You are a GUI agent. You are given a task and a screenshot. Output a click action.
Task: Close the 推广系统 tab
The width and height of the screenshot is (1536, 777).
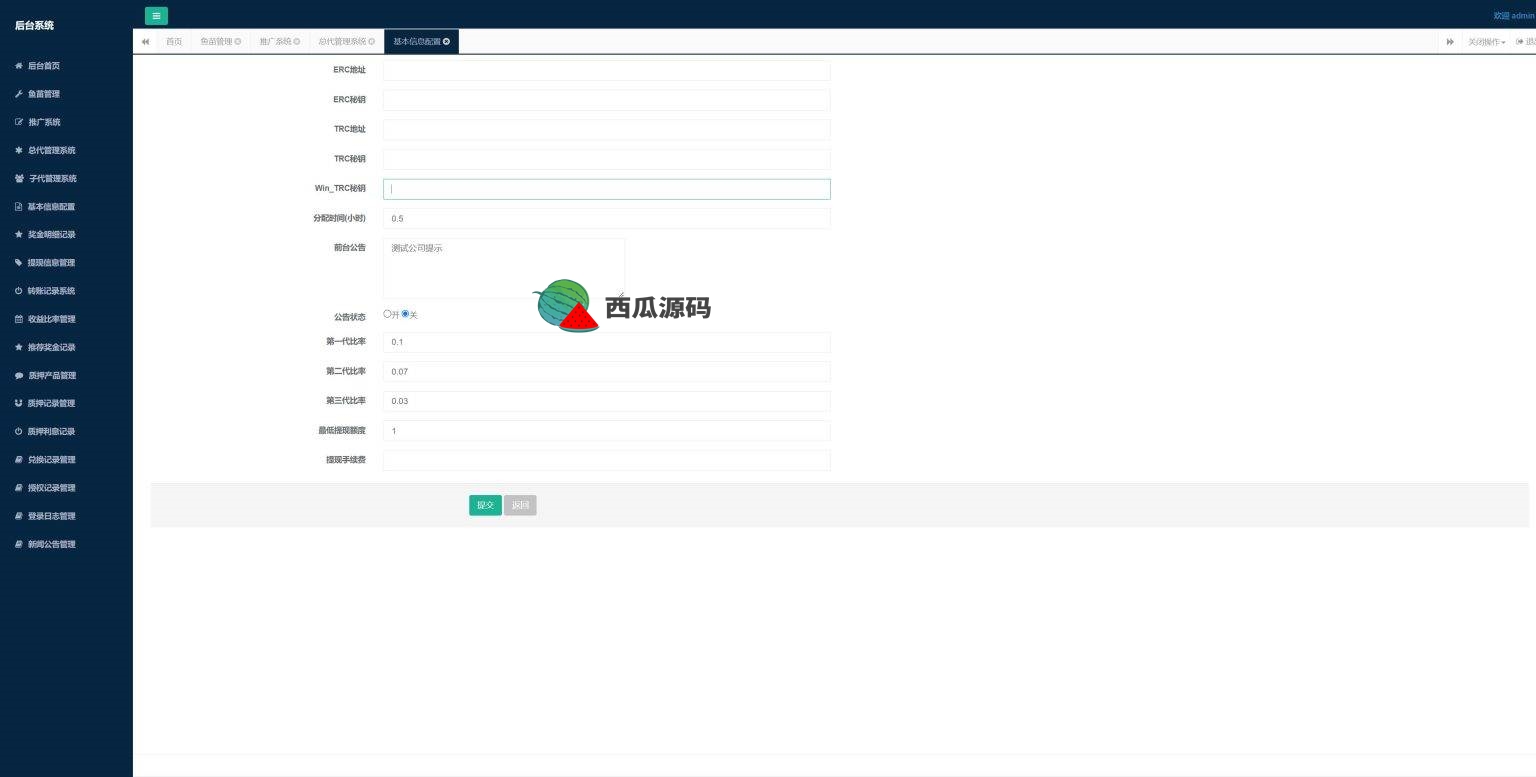[x=297, y=42]
